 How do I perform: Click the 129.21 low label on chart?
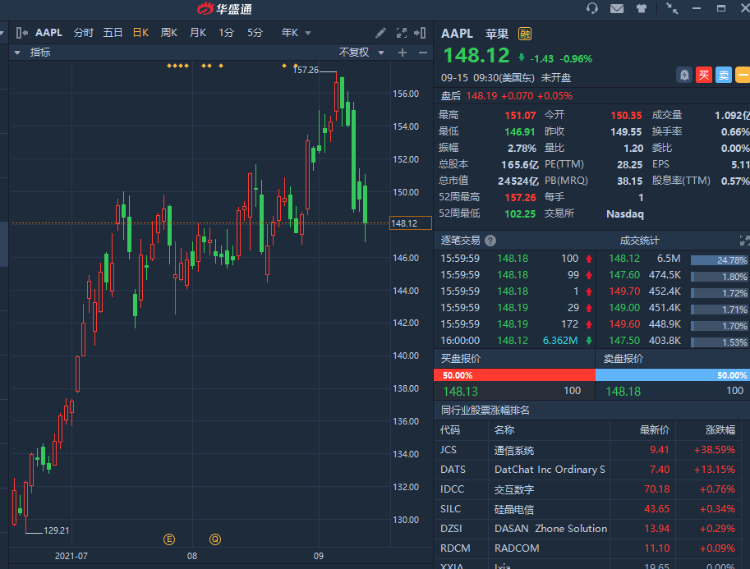[x=56, y=530]
